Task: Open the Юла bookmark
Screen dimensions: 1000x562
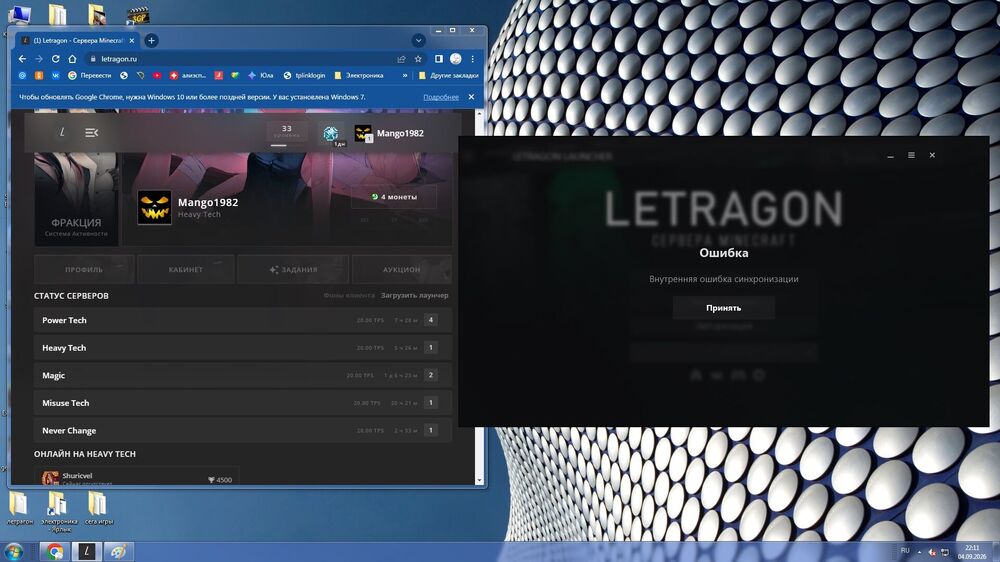Action: point(261,75)
